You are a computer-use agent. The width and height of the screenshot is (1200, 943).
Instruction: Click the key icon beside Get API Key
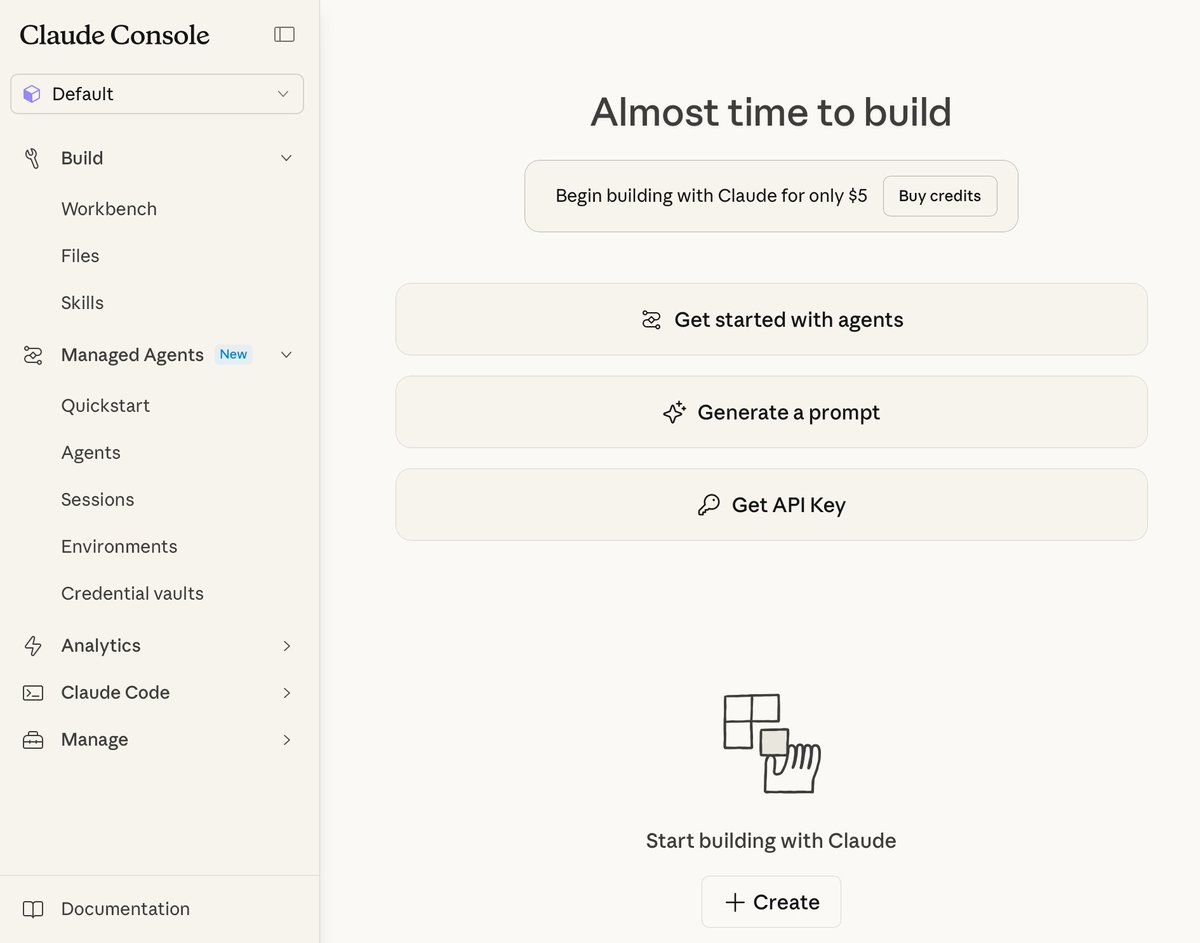(x=708, y=505)
